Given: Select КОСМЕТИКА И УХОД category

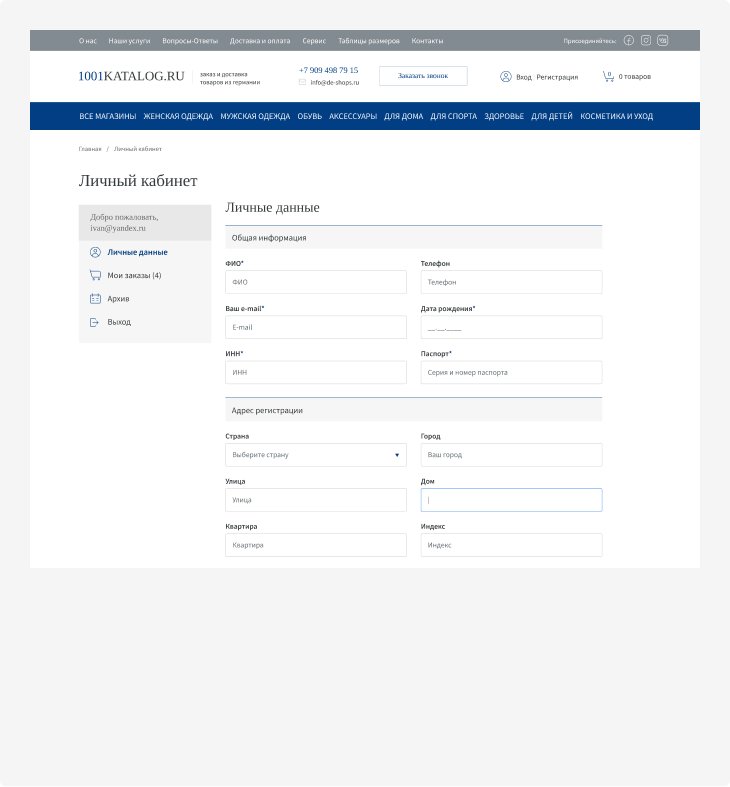Looking at the screenshot, I should (617, 116).
